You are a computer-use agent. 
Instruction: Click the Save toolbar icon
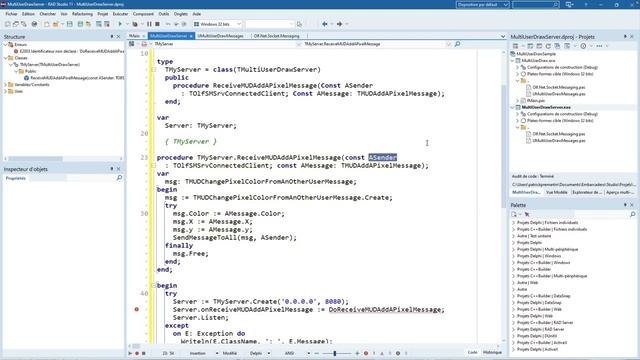click(70, 24)
